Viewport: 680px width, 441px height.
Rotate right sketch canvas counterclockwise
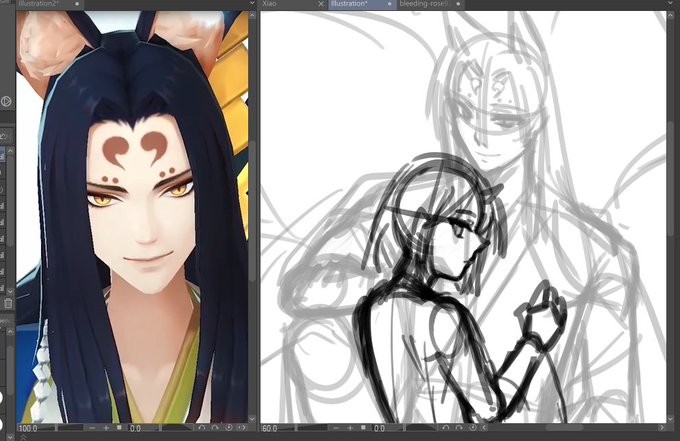point(445,428)
